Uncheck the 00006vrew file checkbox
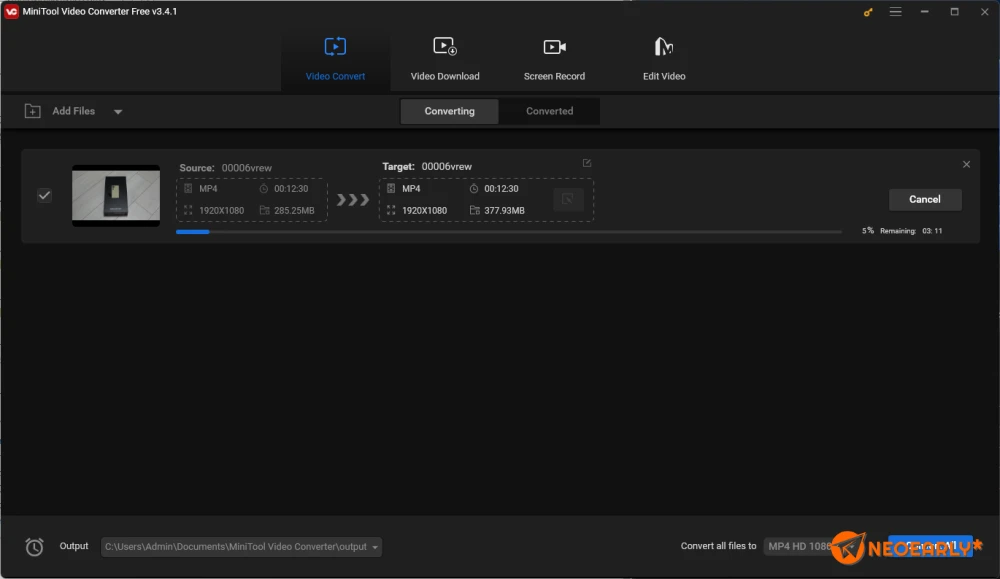Viewport: 1000px width, 579px height. click(x=44, y=195)
